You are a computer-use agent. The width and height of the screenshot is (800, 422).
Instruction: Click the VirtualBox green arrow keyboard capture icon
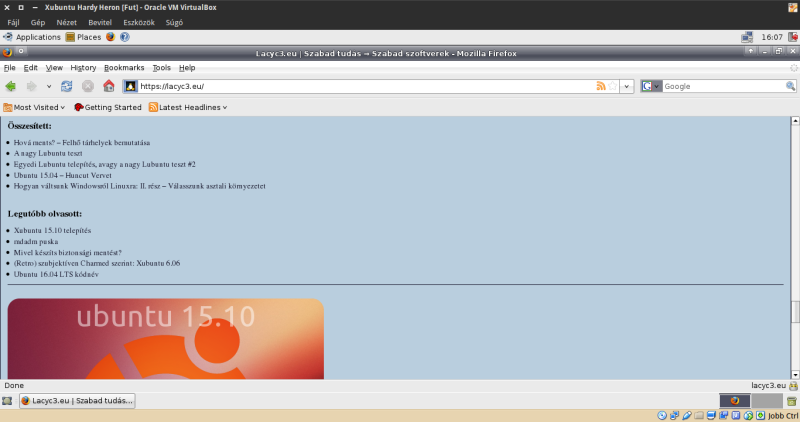pyautogui.click(x=761, y=415)
